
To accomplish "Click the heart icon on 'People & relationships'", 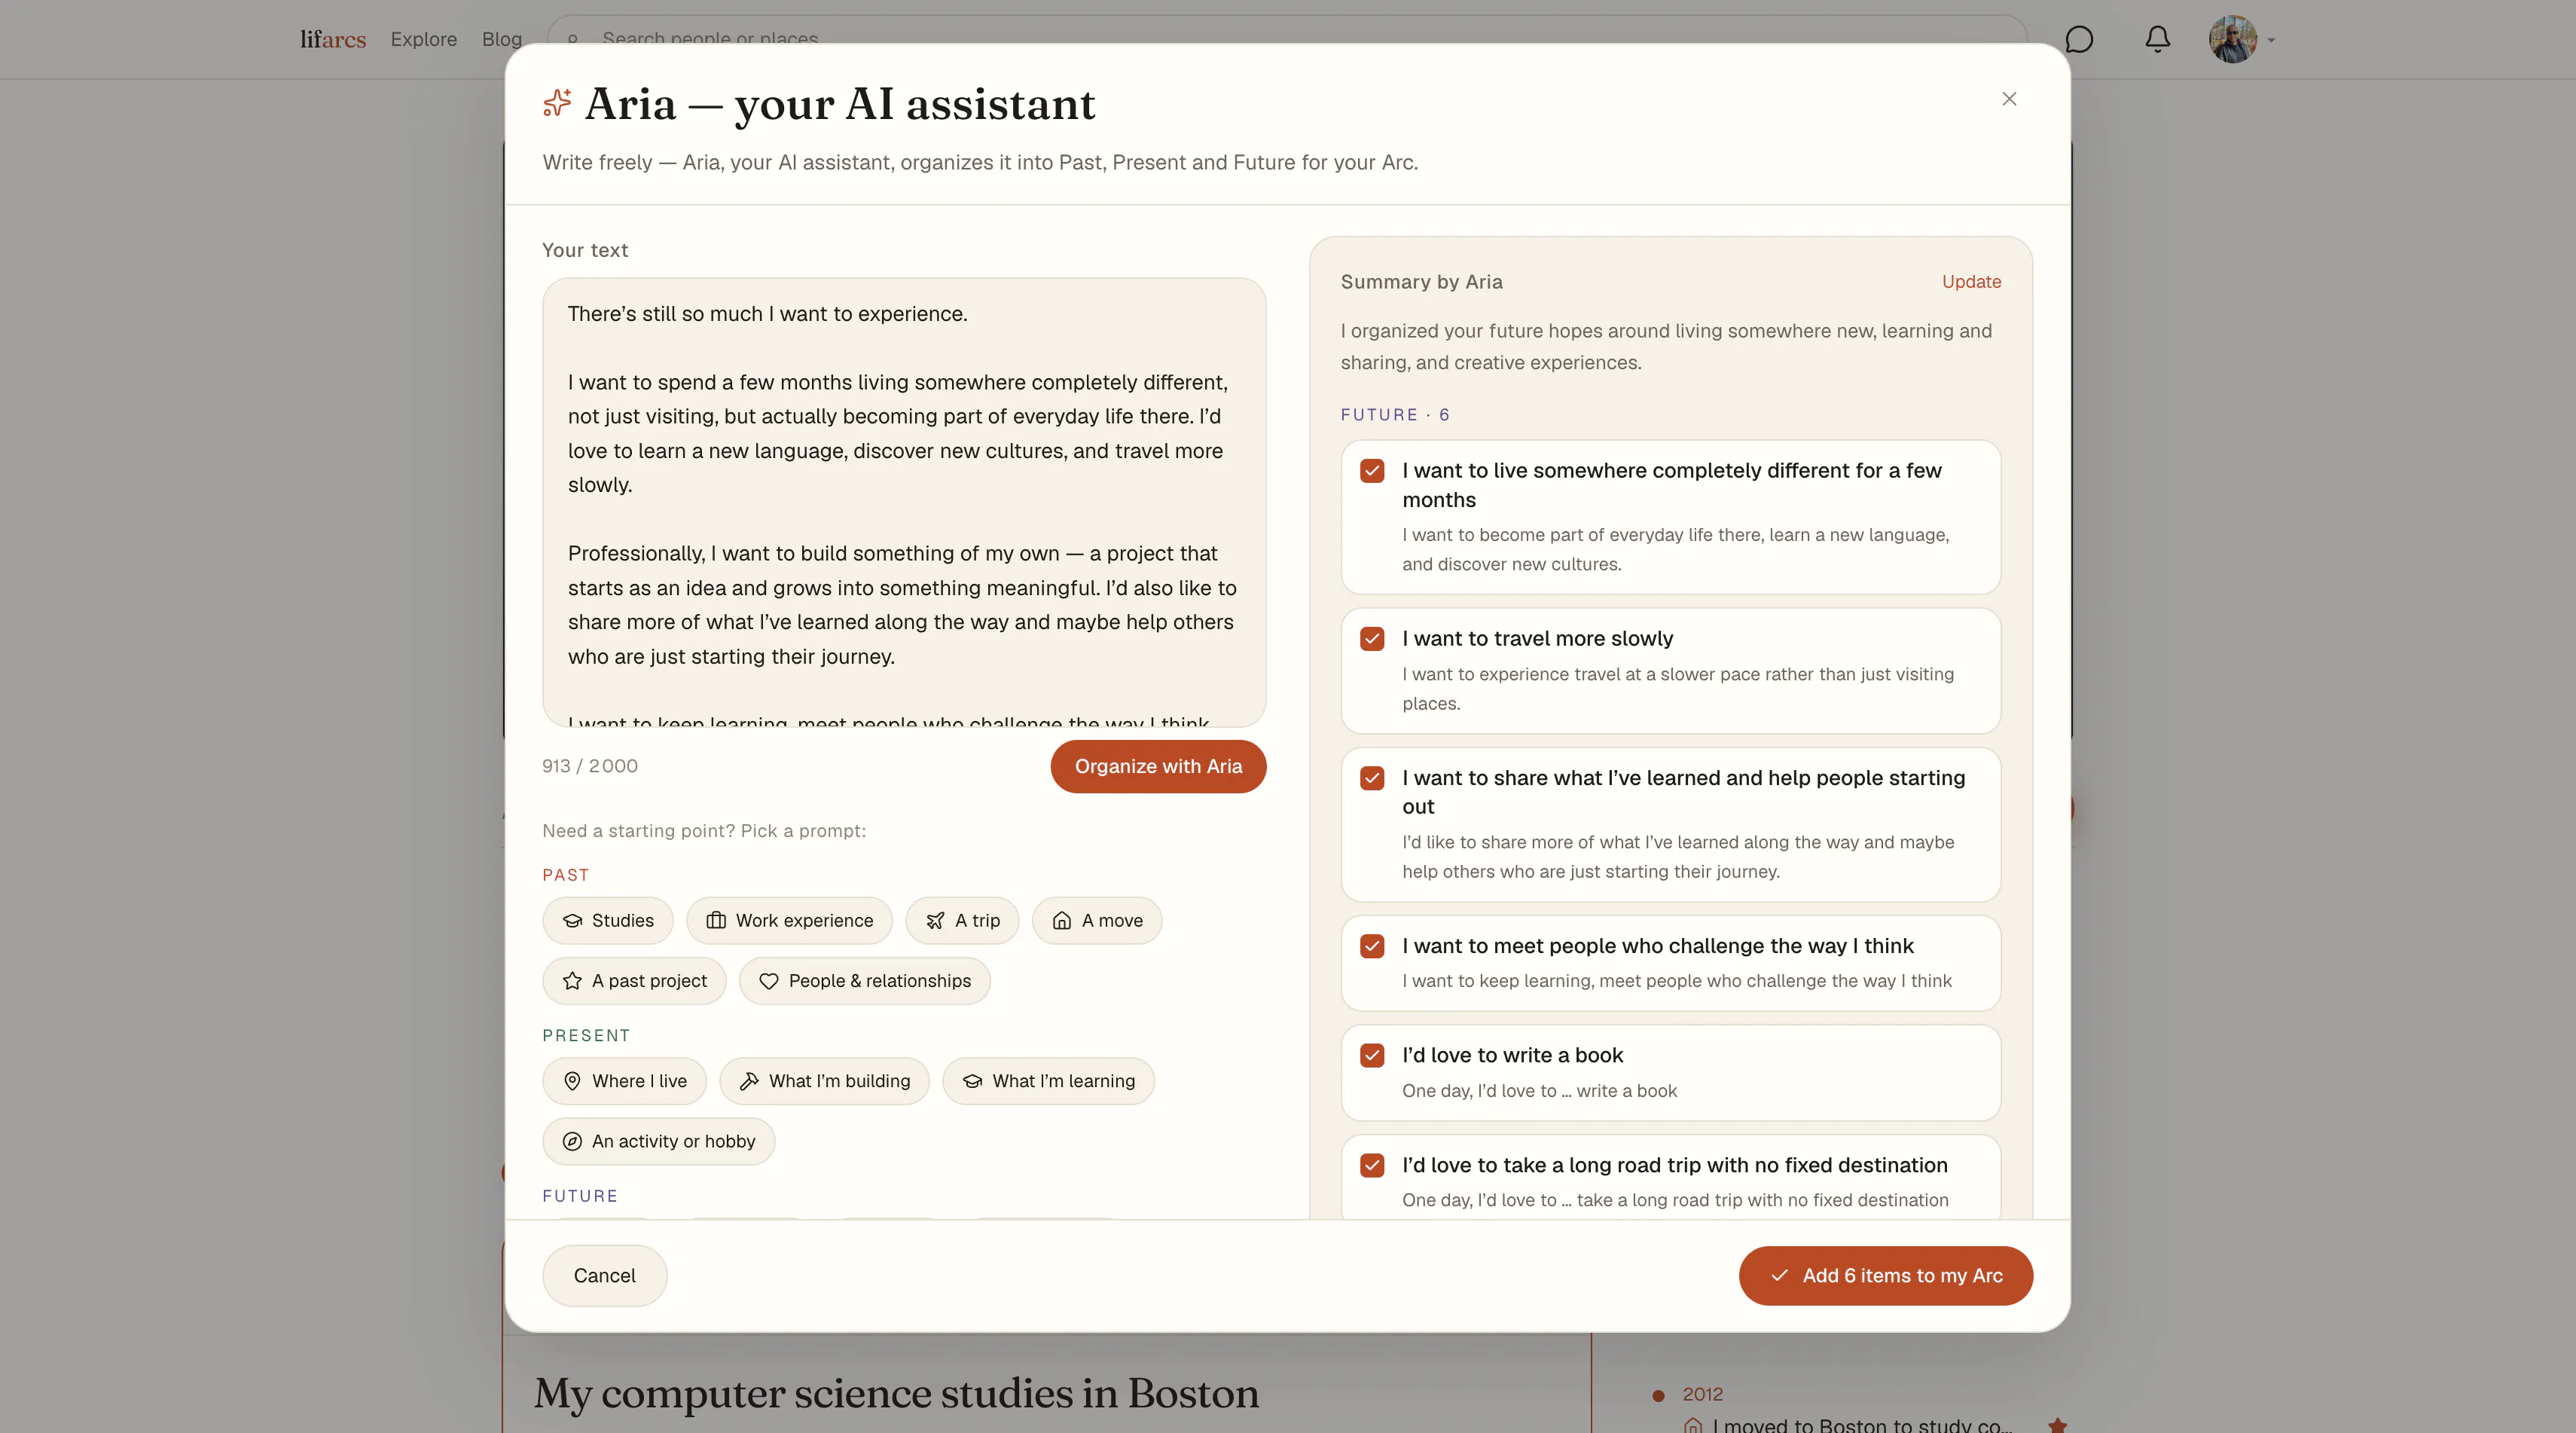I will (768, 981).
